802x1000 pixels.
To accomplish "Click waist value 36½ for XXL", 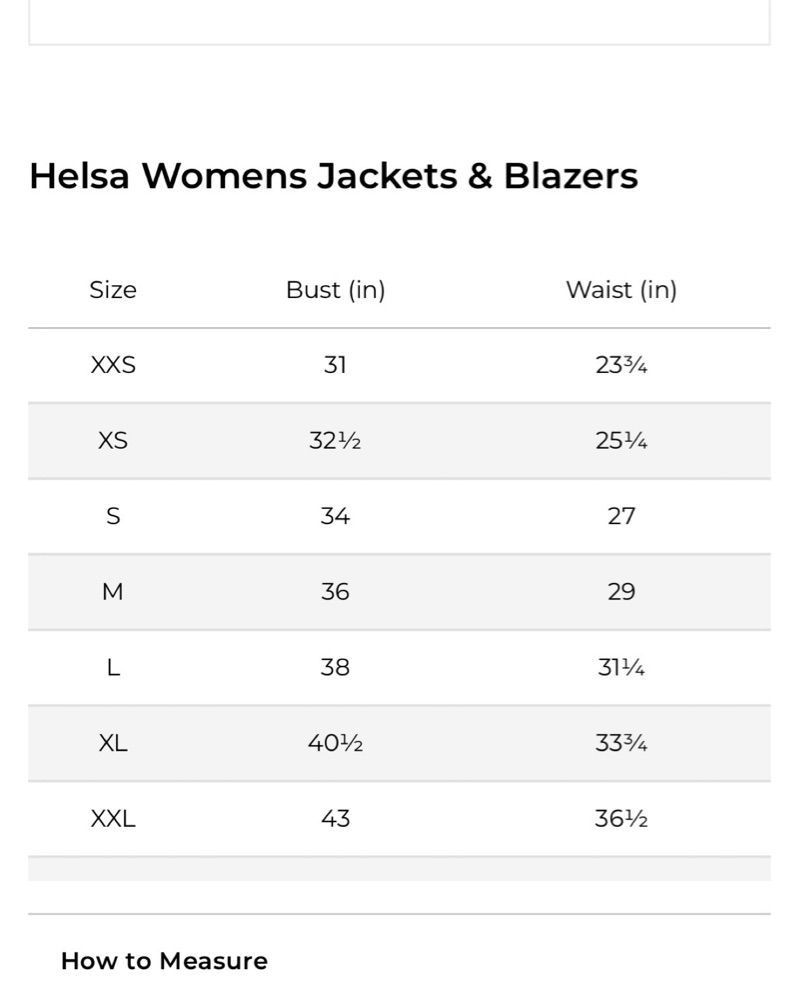I will [x=621, y=819].
